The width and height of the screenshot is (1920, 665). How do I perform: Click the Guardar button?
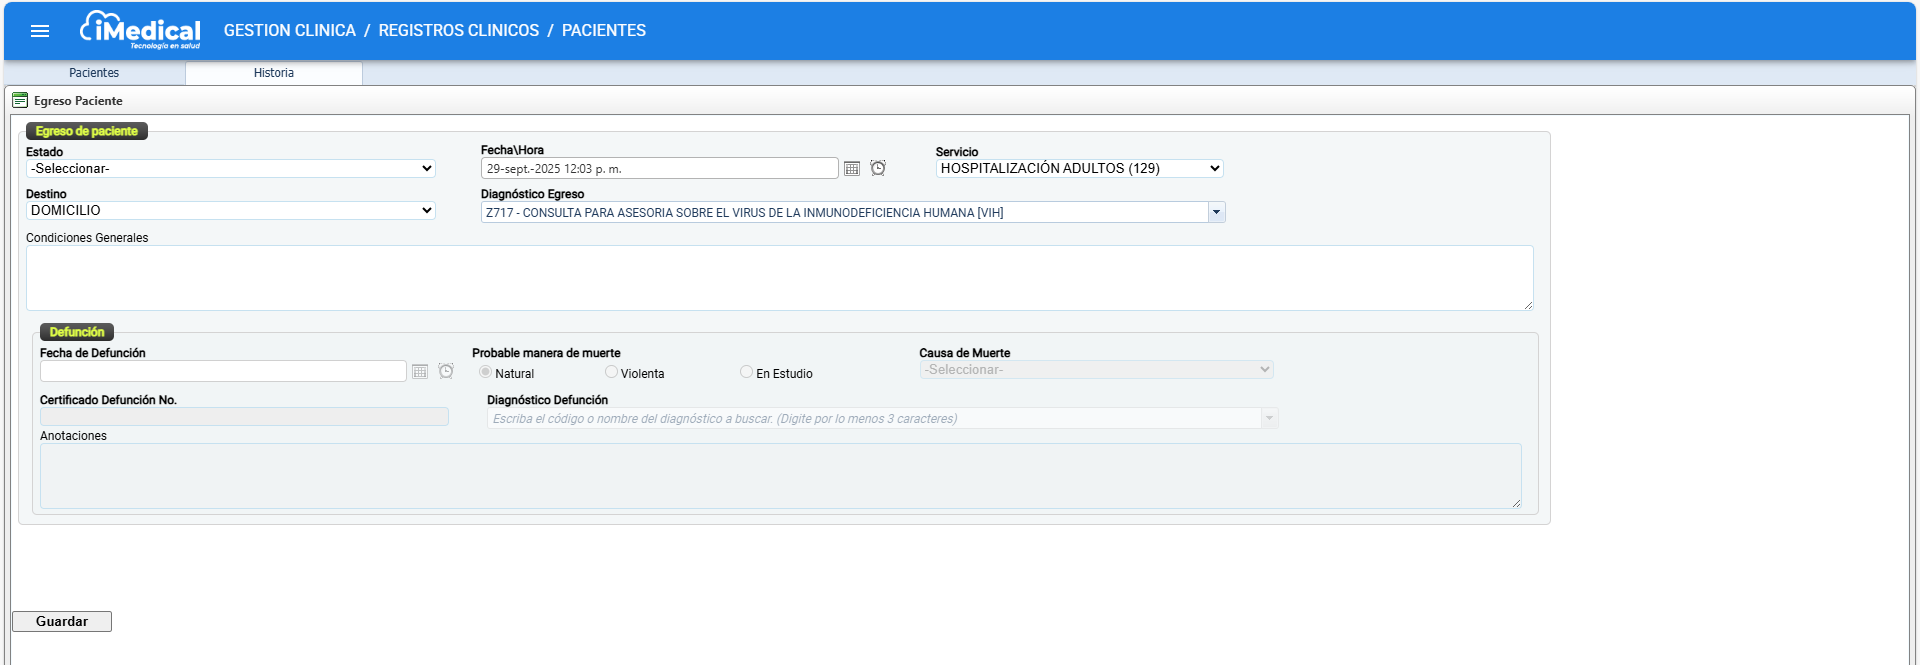coord(62,621)
